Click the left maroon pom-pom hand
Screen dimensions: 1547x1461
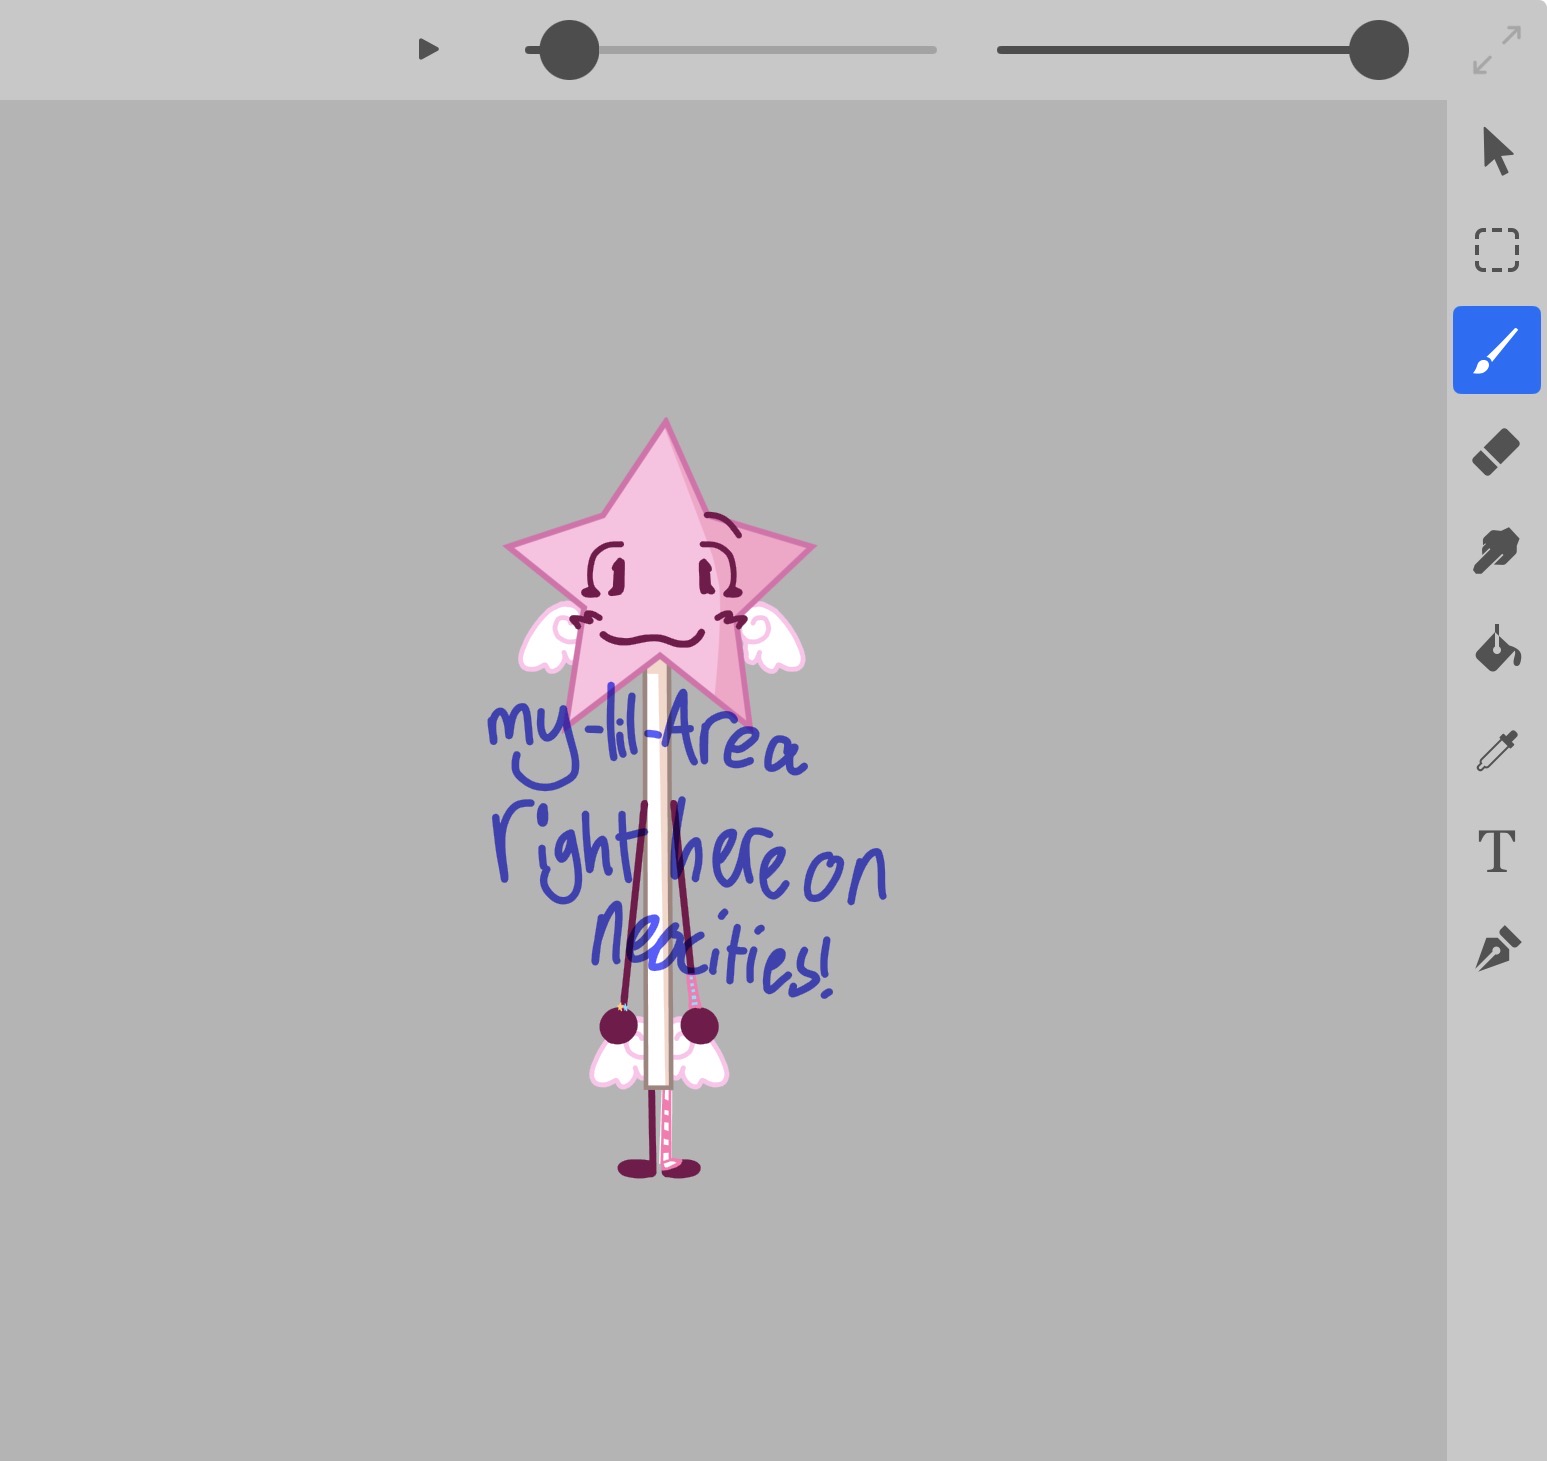(618, 1026)
